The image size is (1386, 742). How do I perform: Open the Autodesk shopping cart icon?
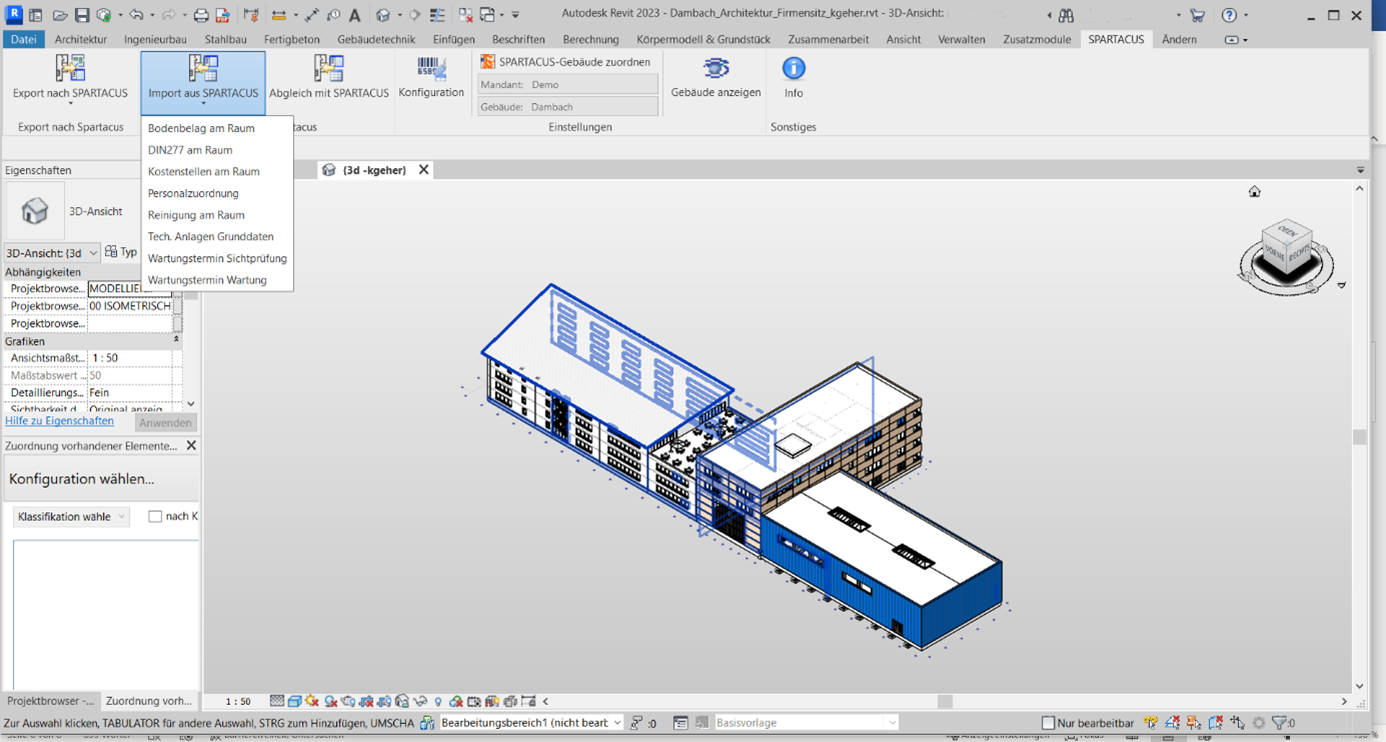coord(1197,15)
